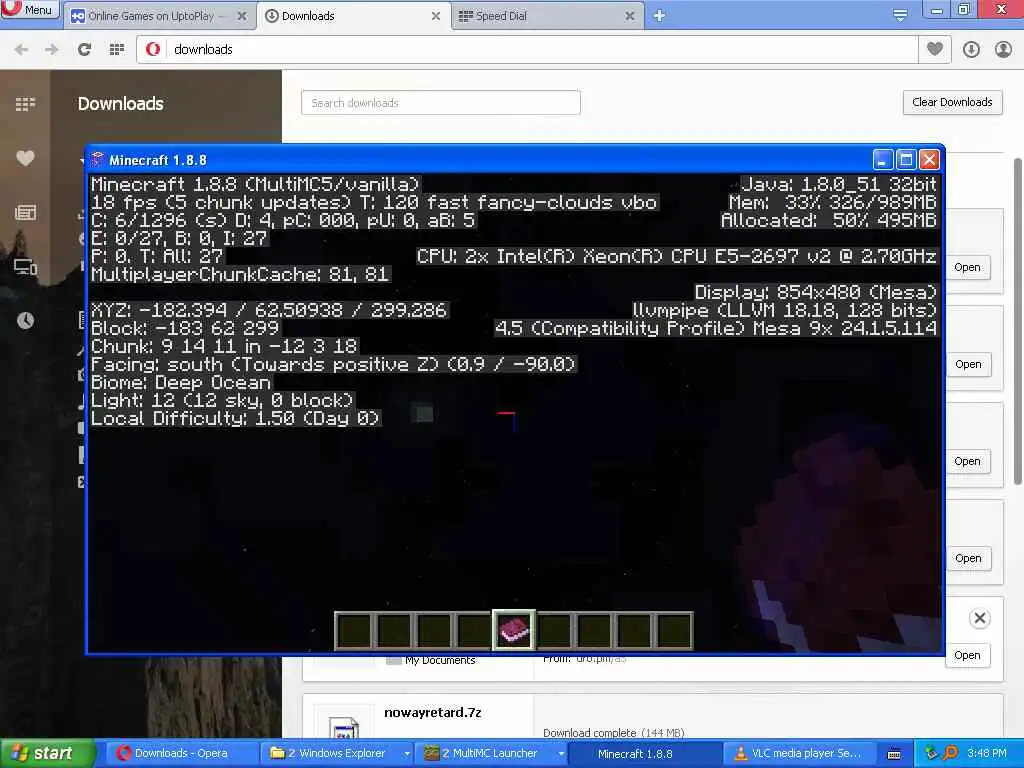Viewport: 1024px width, 768px height.
Task: Click the Minecraft window icon in title bar
Action: [x=98, y=159]
